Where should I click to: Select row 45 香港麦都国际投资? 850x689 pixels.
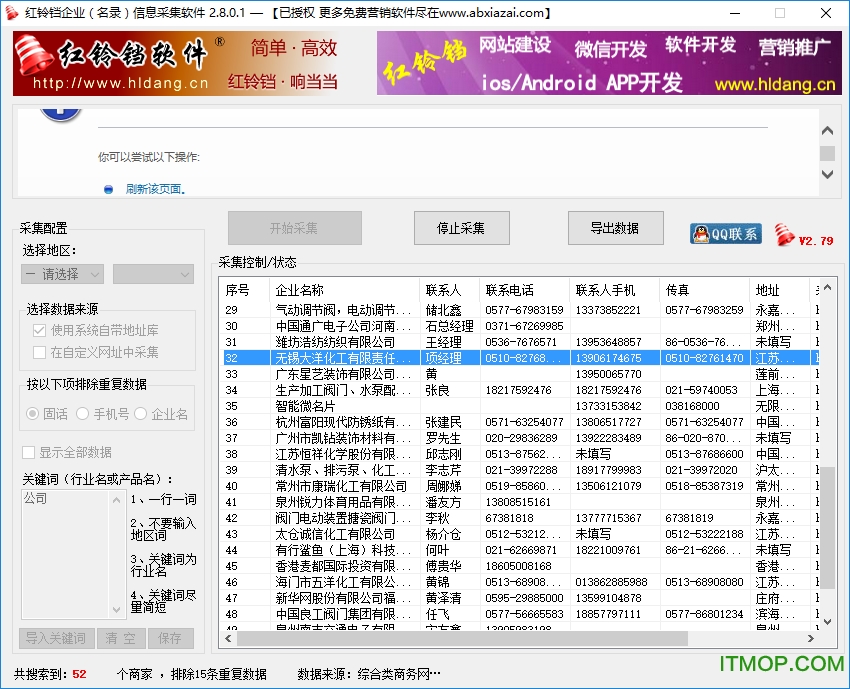pos(520,566)
